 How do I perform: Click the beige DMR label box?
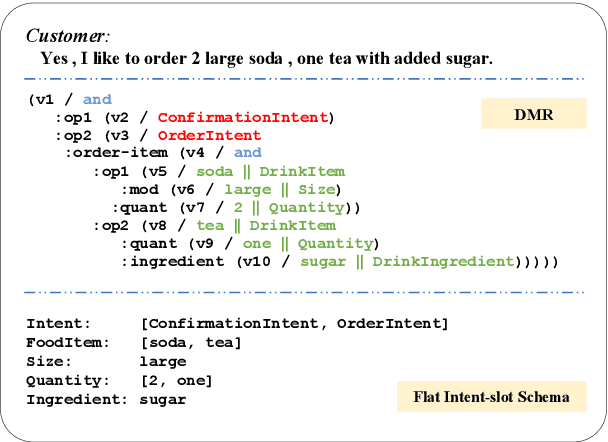531,115
